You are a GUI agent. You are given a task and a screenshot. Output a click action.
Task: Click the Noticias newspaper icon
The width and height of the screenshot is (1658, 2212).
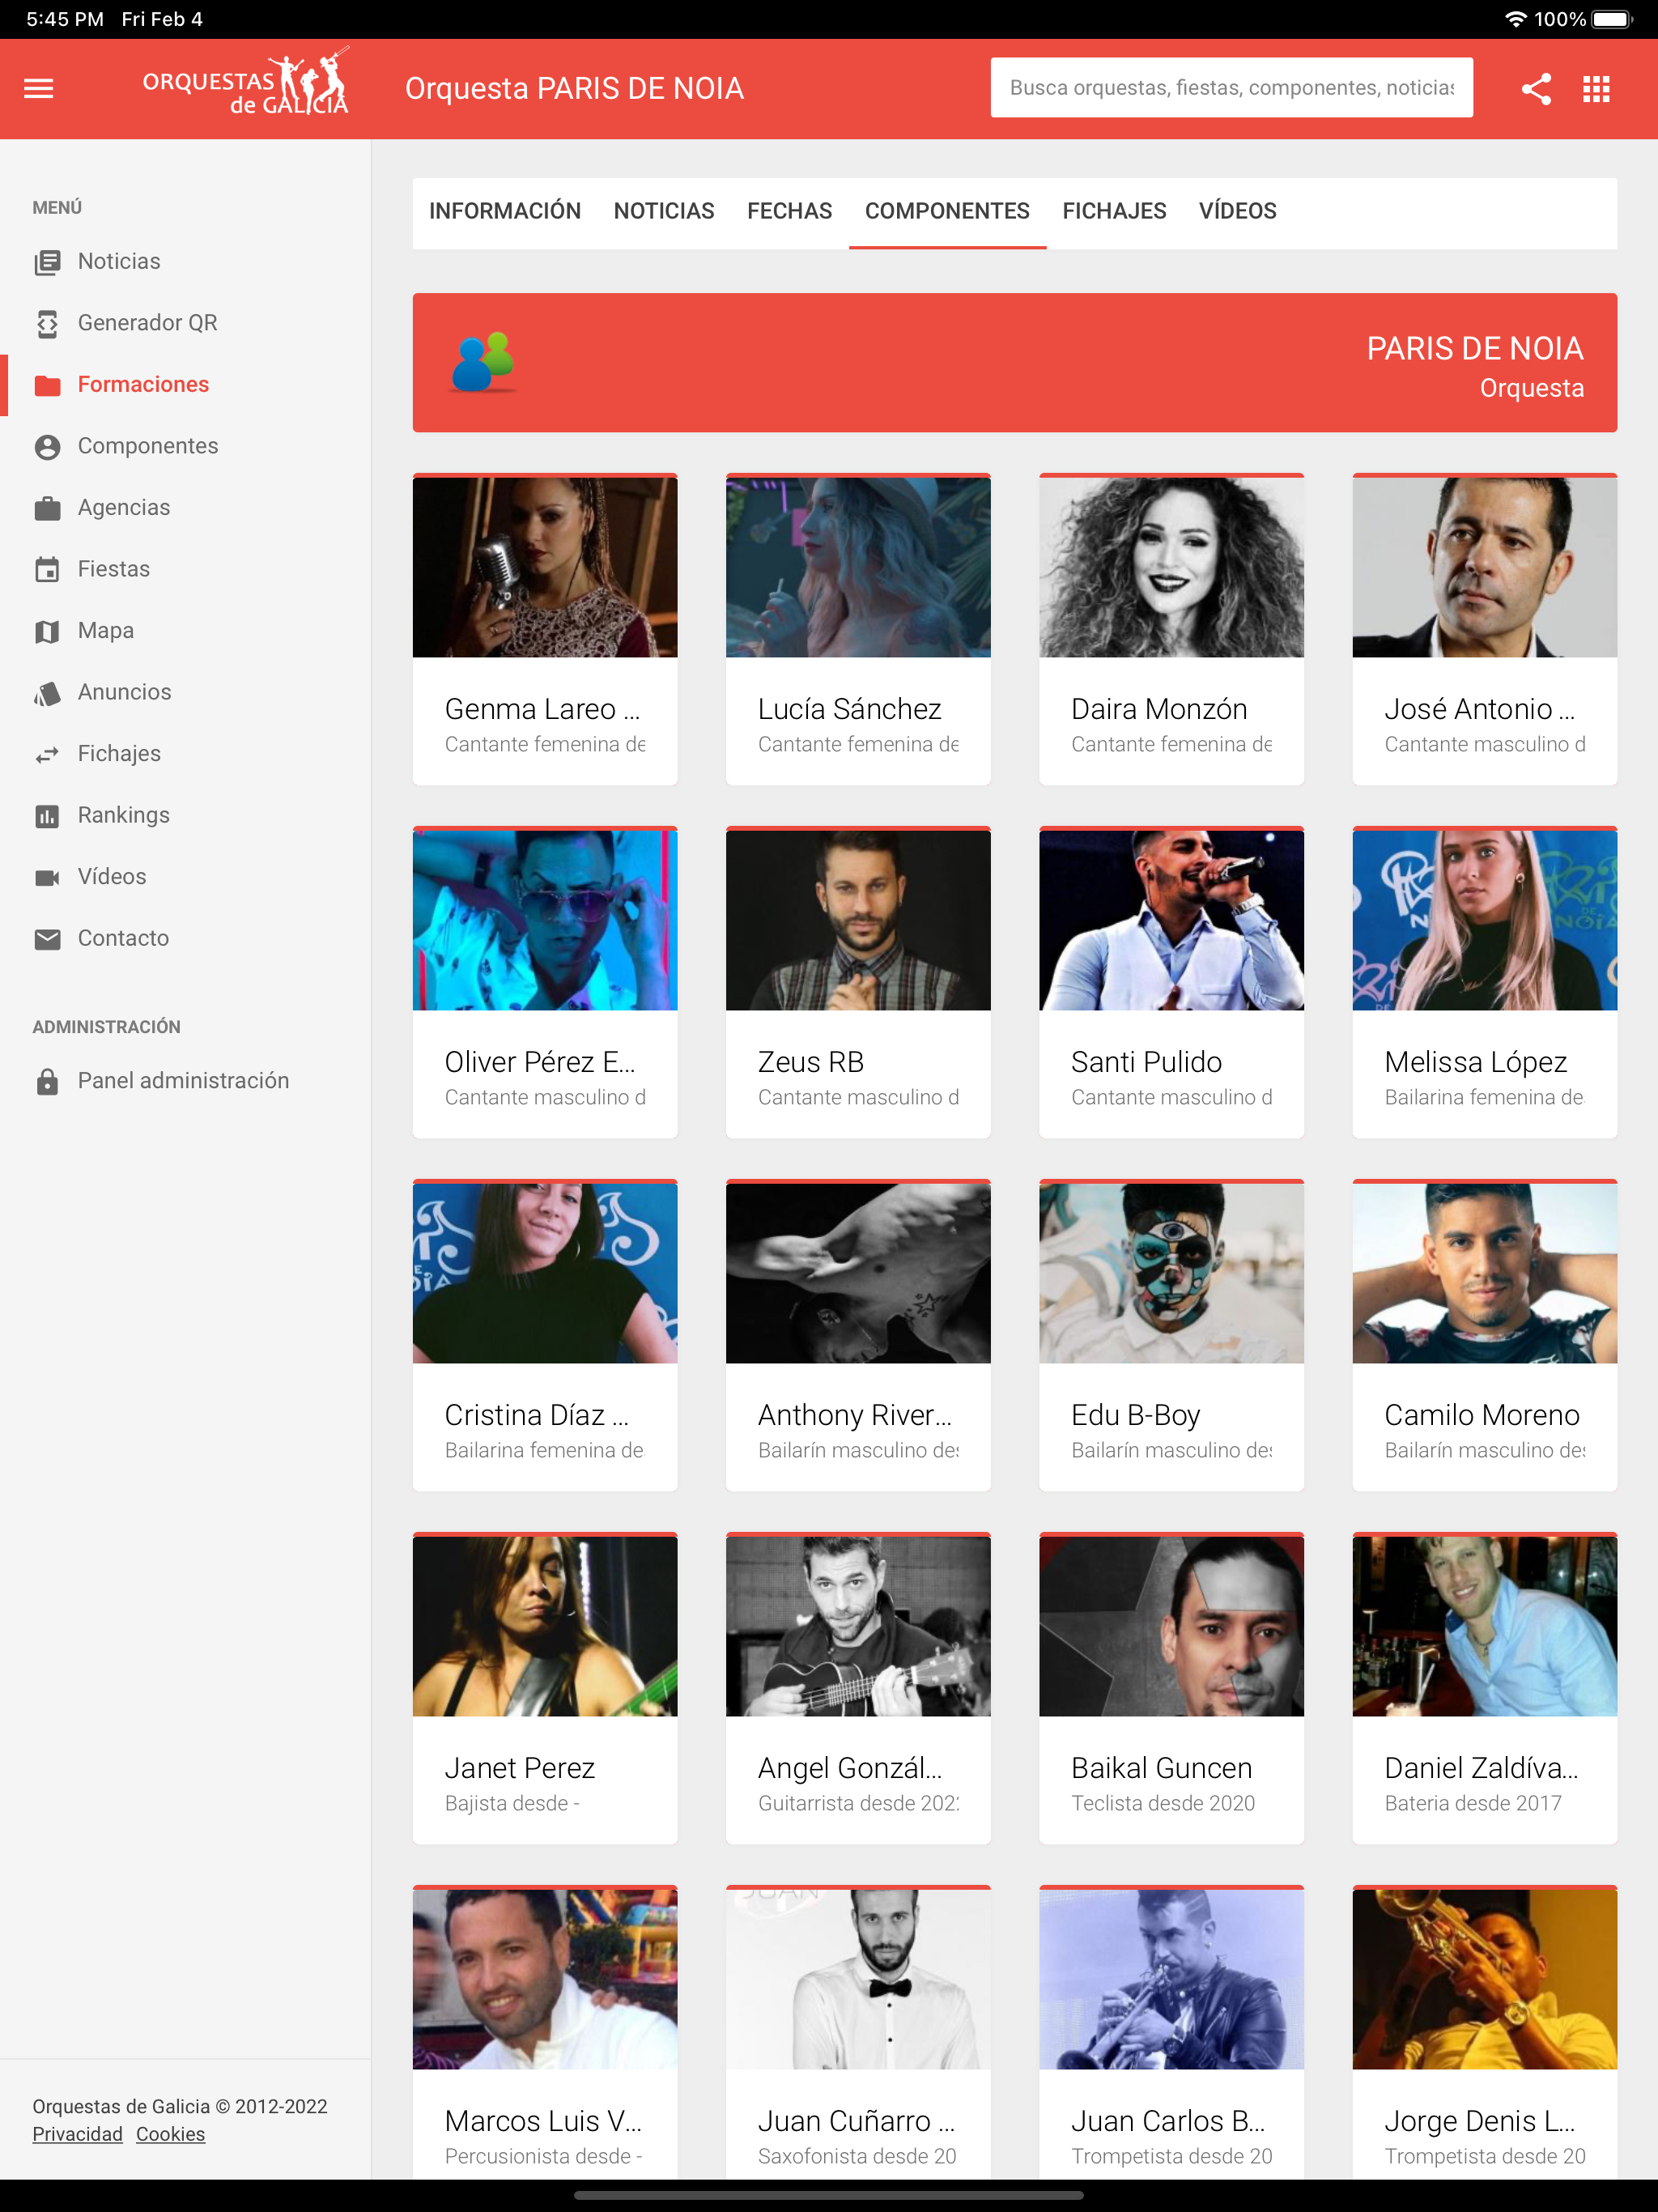47,262
